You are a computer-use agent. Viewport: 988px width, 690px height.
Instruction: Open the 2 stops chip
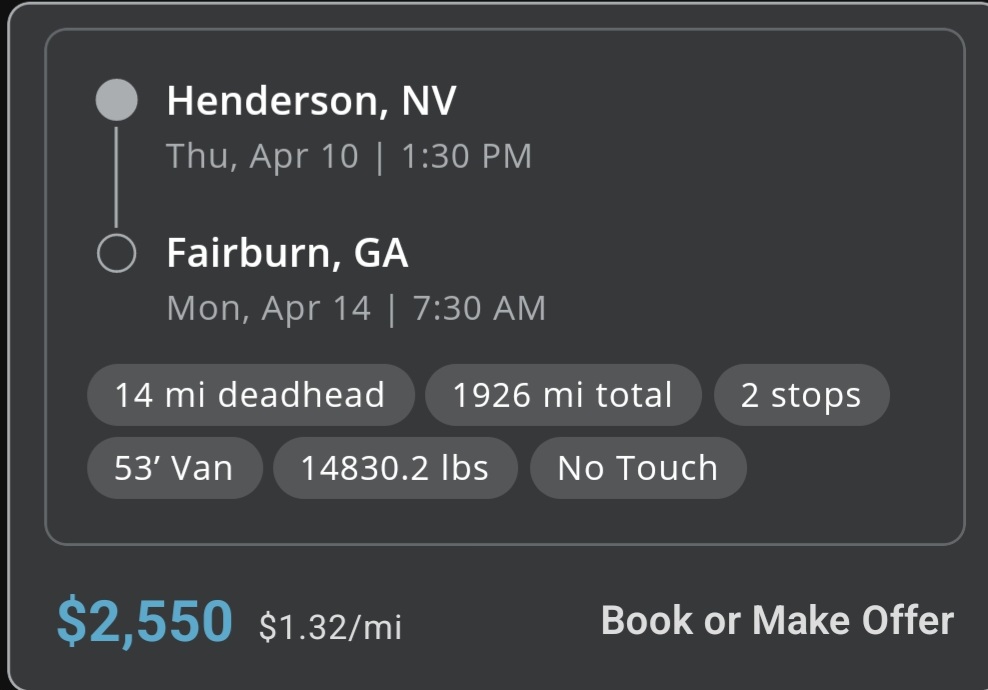coord(801,395)
